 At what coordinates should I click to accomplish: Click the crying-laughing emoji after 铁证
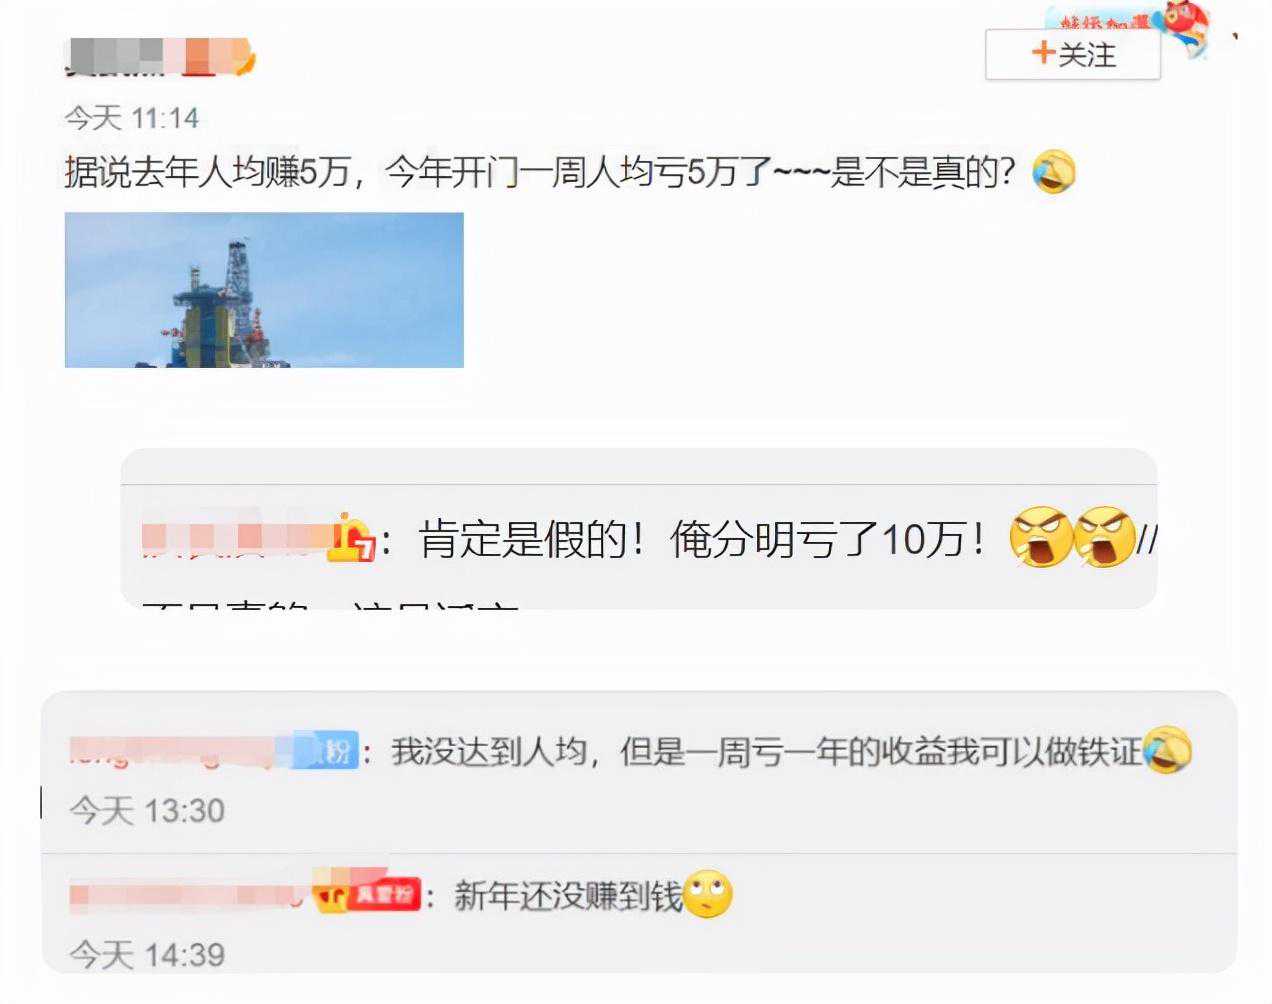pos(1167,750)
